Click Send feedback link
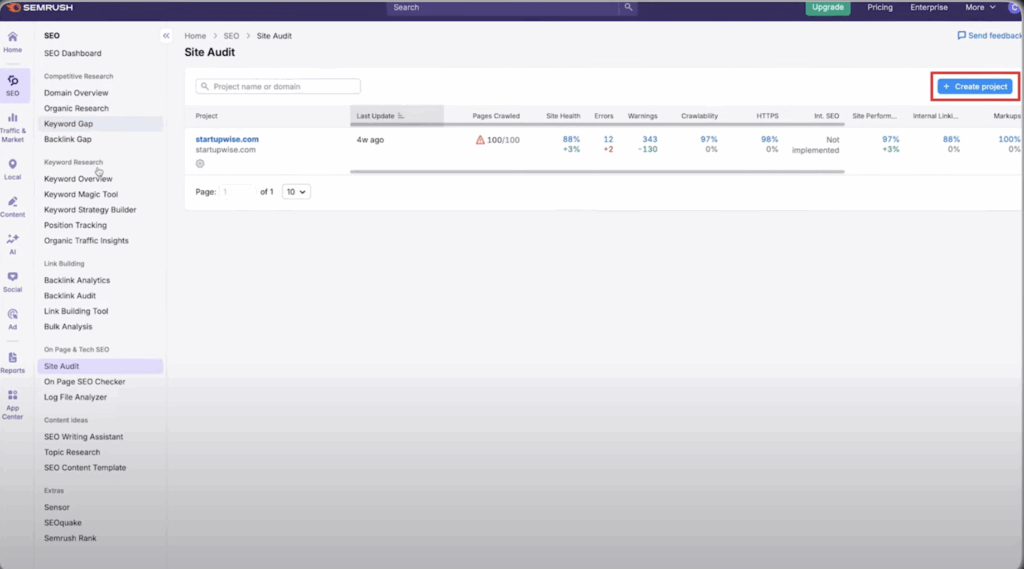1024x569 pixels. click(989, 36)
